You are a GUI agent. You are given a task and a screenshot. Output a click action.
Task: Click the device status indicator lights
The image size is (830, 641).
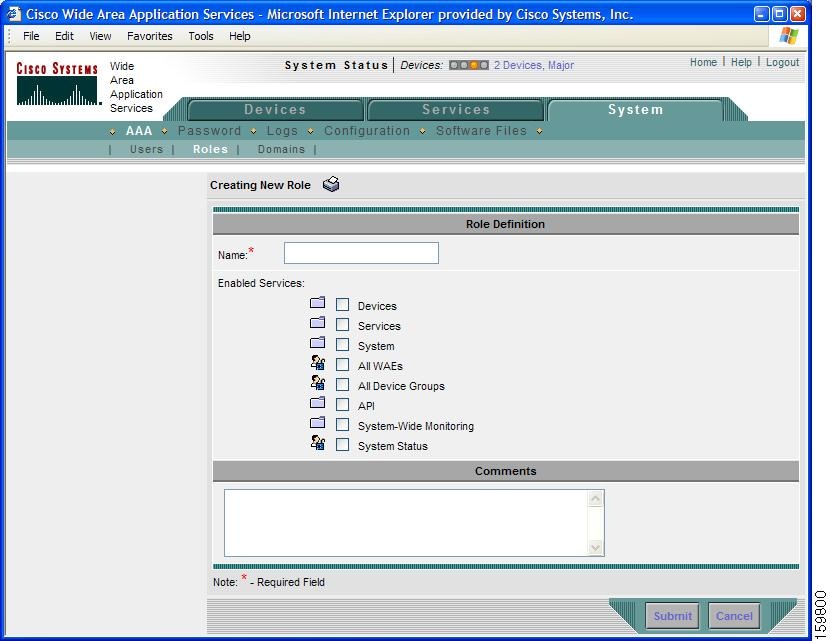tap(468, 65)
